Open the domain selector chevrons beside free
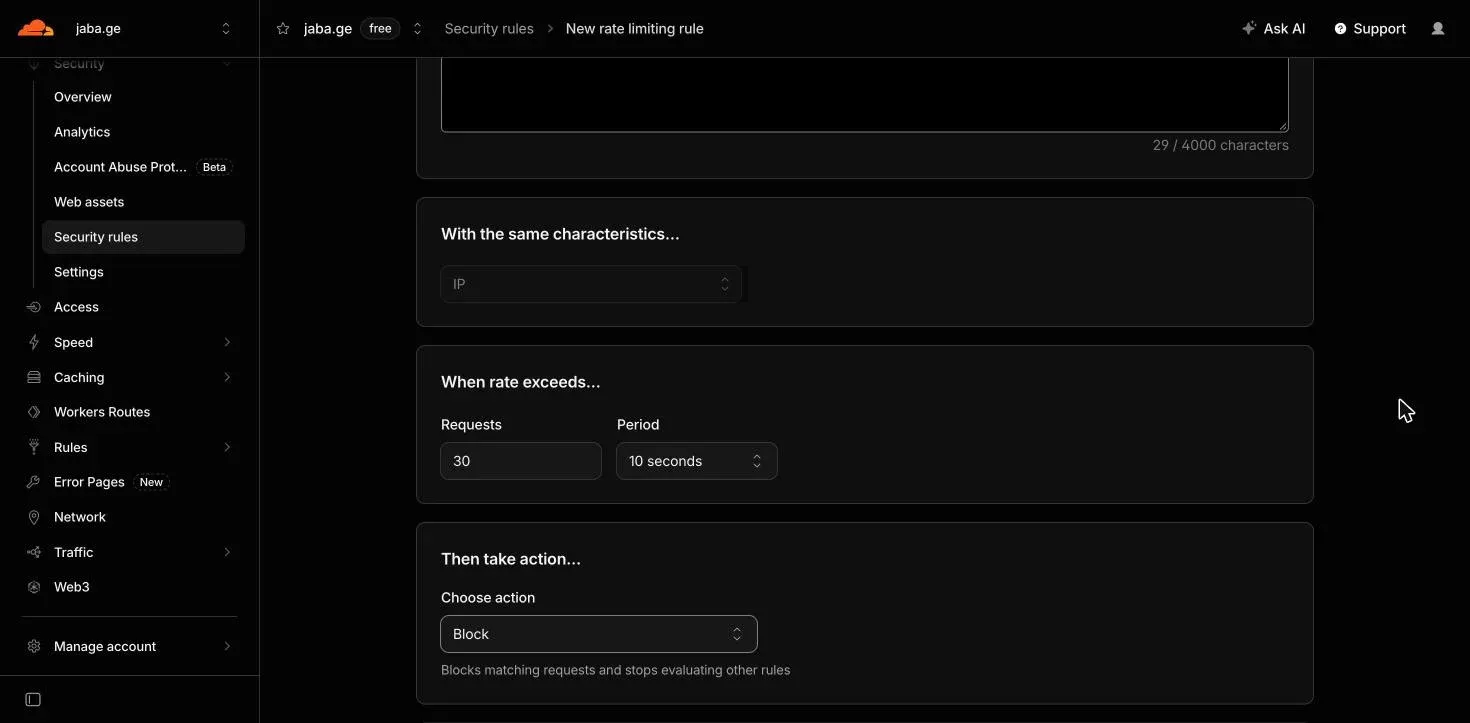Screen dimensions: 1470x723 click(x=418, y=29)
